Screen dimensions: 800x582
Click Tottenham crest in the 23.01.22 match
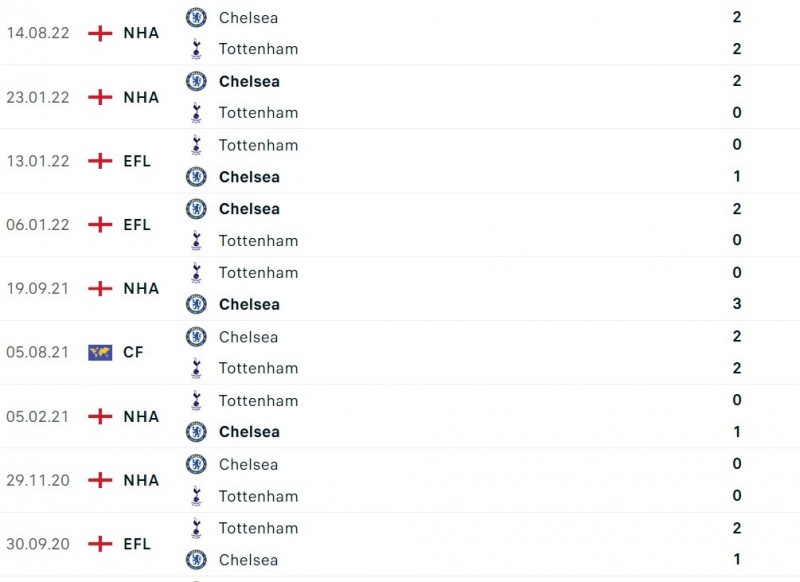tap(196, 113)
